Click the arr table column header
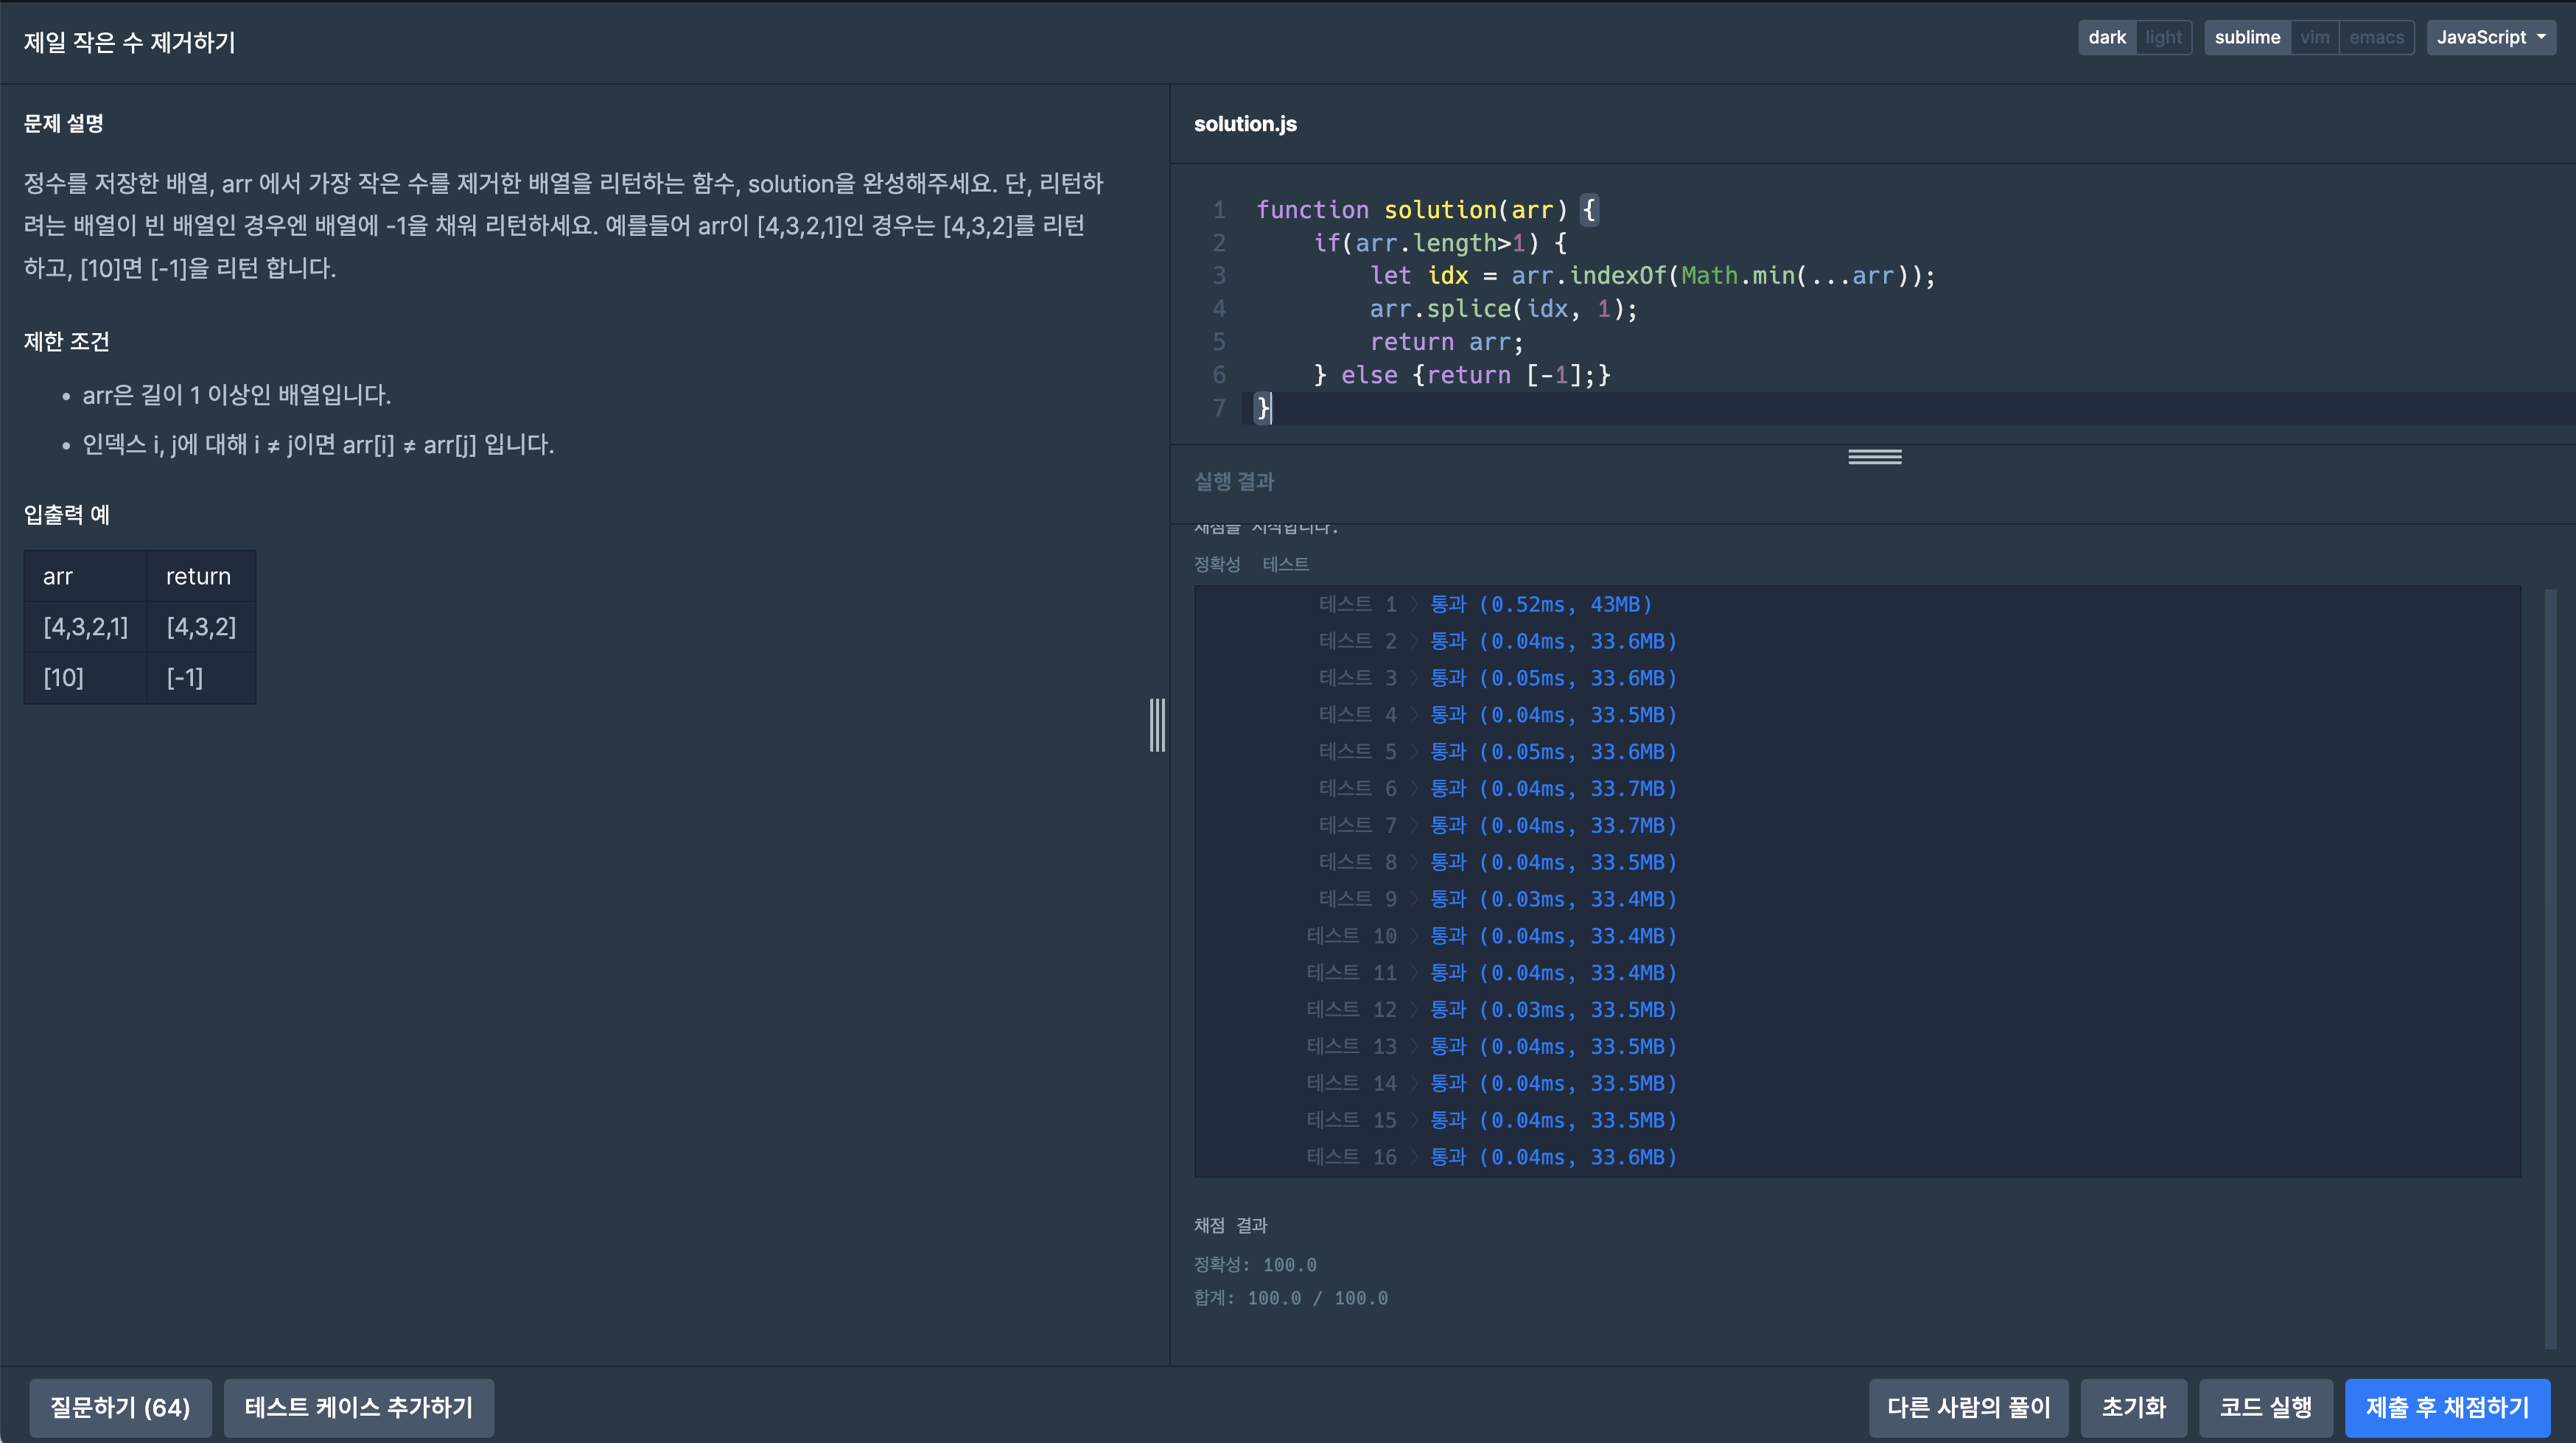This screenshot has height=1443, width=2576. [x=86, y=576]
